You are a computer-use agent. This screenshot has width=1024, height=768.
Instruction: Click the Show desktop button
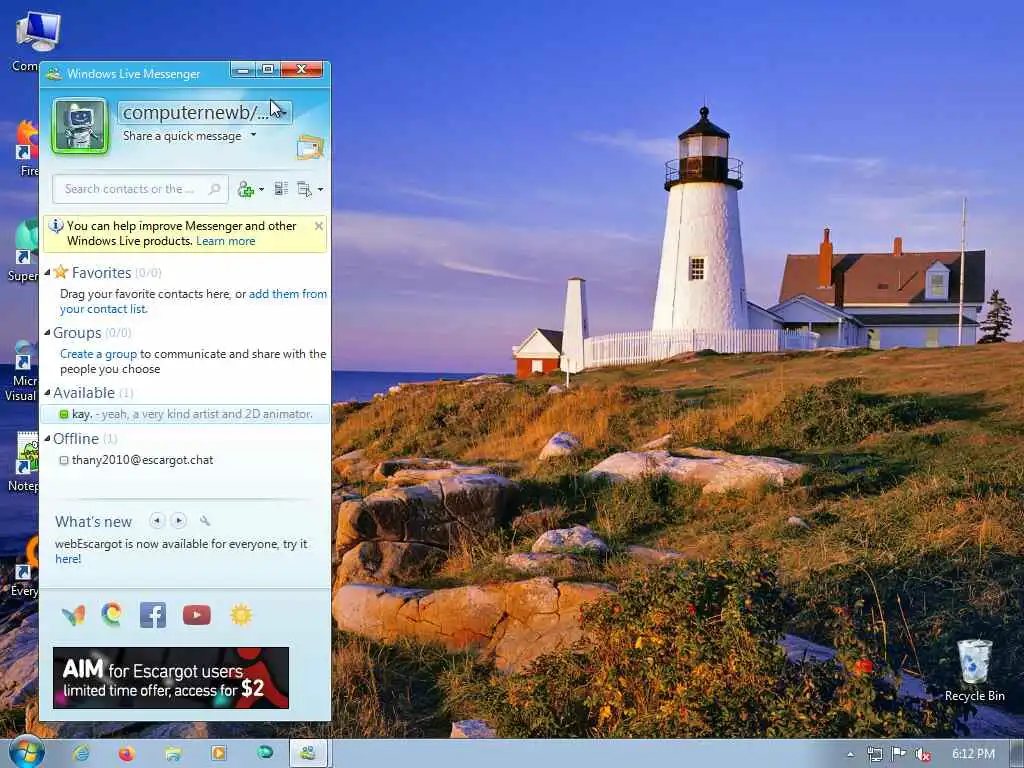(1017, 754)
